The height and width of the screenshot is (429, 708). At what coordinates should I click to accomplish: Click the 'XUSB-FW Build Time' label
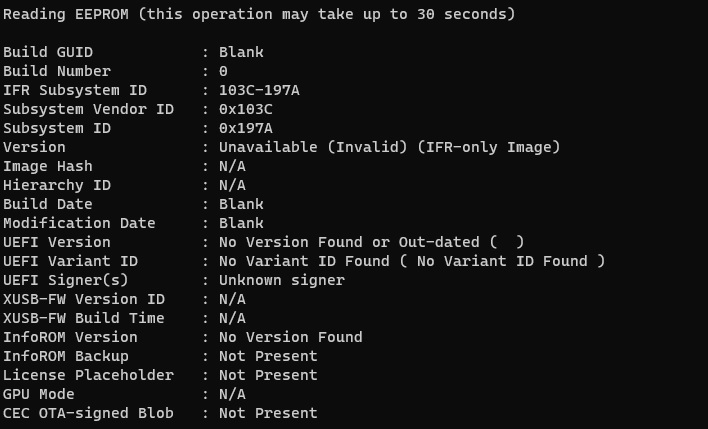84,318
